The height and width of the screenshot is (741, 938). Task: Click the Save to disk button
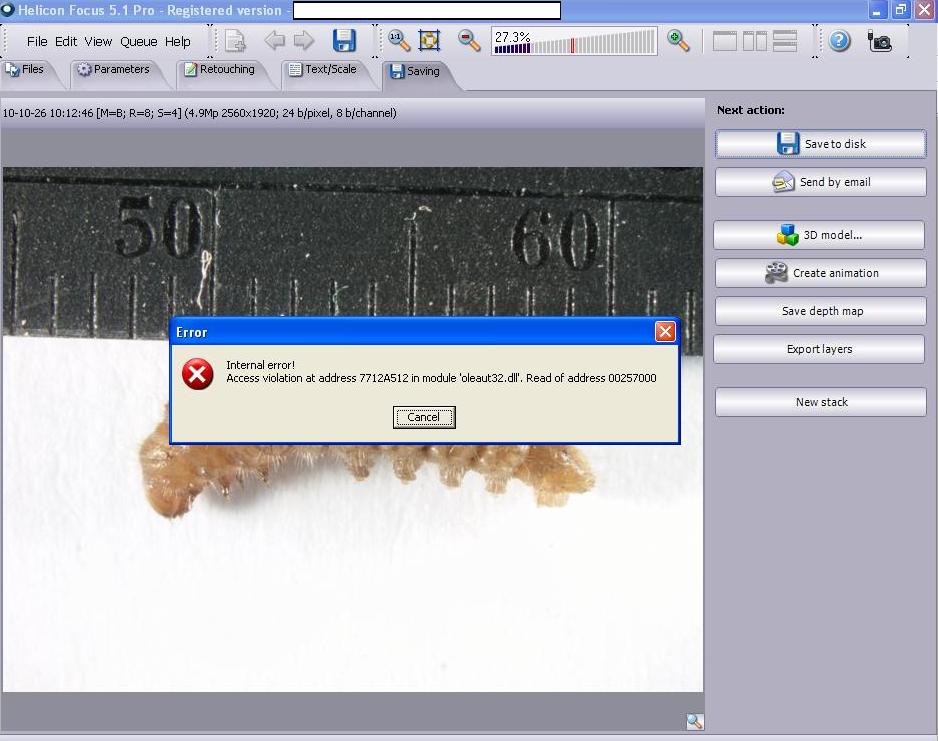click(820, 144)
